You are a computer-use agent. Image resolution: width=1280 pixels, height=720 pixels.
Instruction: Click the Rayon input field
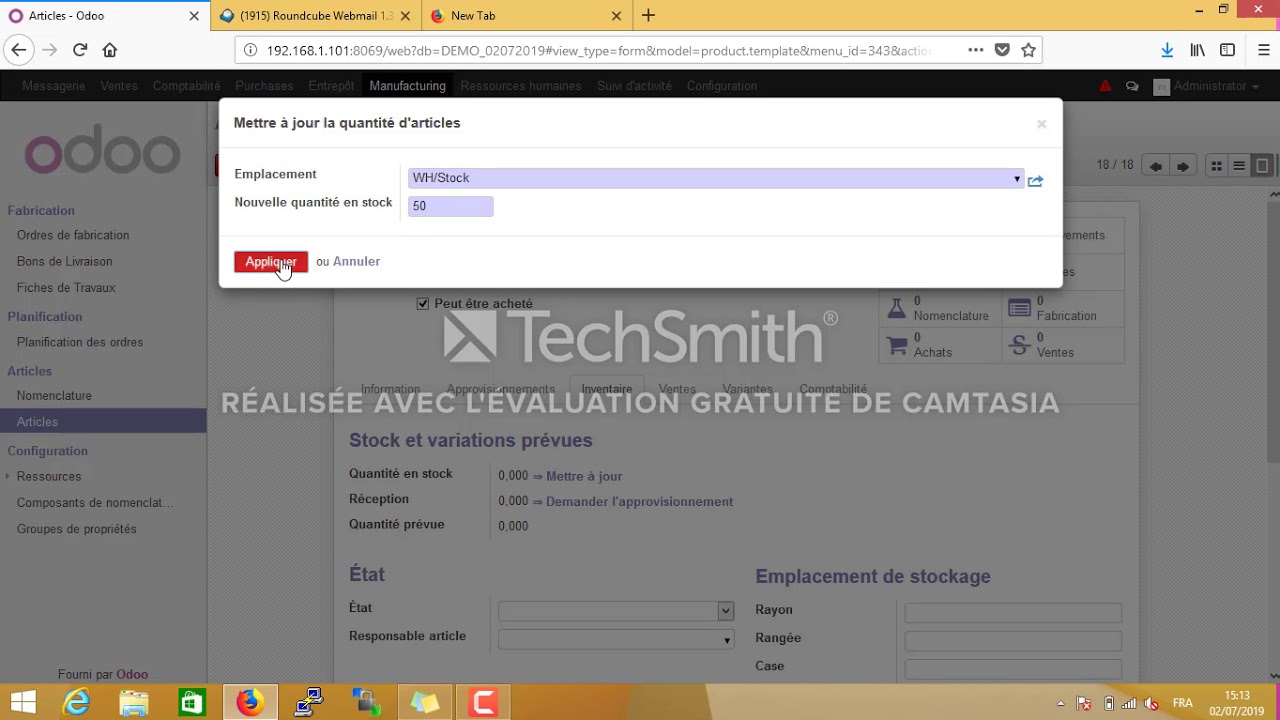point(1013,613)
